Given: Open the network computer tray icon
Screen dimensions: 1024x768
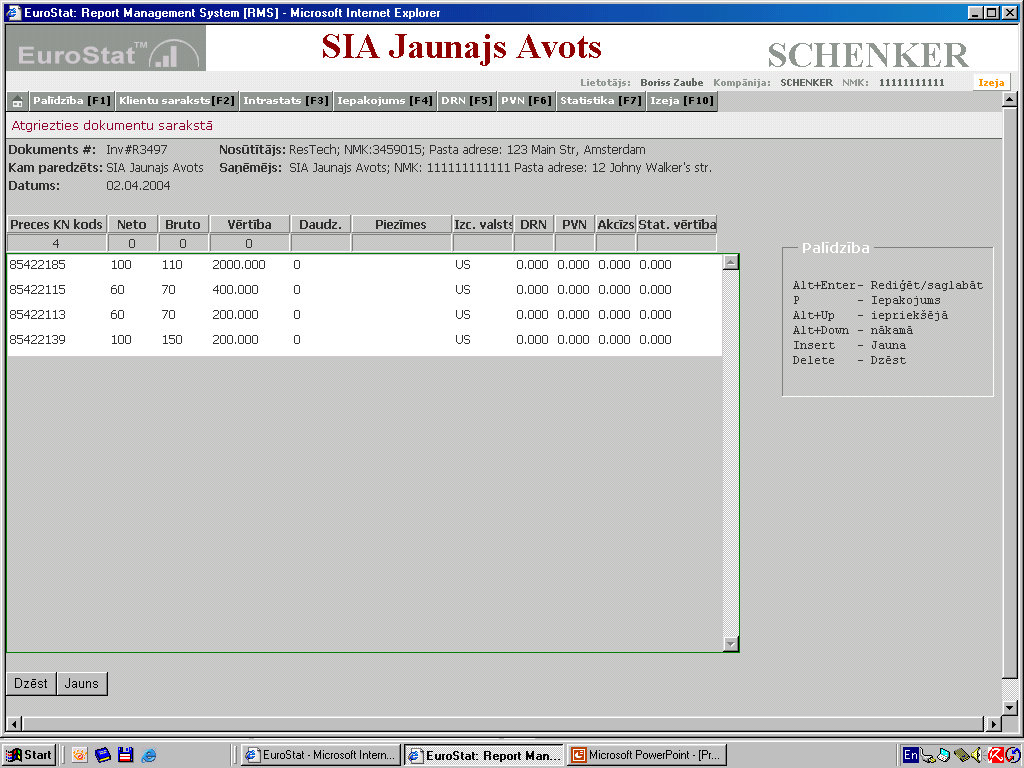Looking at the screenshot, I should click(943, 756).
